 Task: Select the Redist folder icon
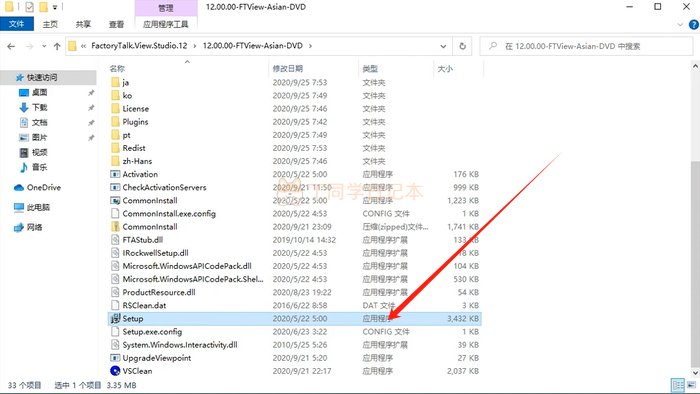[115, 148]
